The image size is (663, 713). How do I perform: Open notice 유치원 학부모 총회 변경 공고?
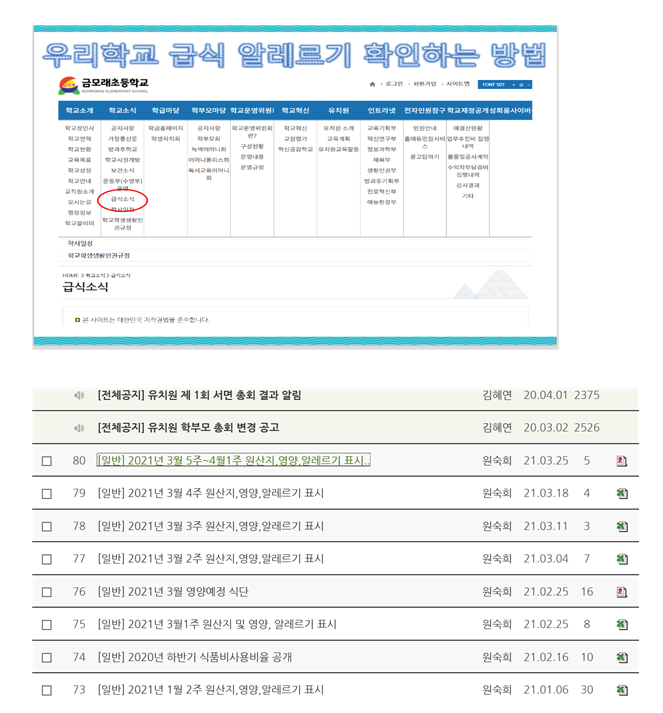point(188,428)
